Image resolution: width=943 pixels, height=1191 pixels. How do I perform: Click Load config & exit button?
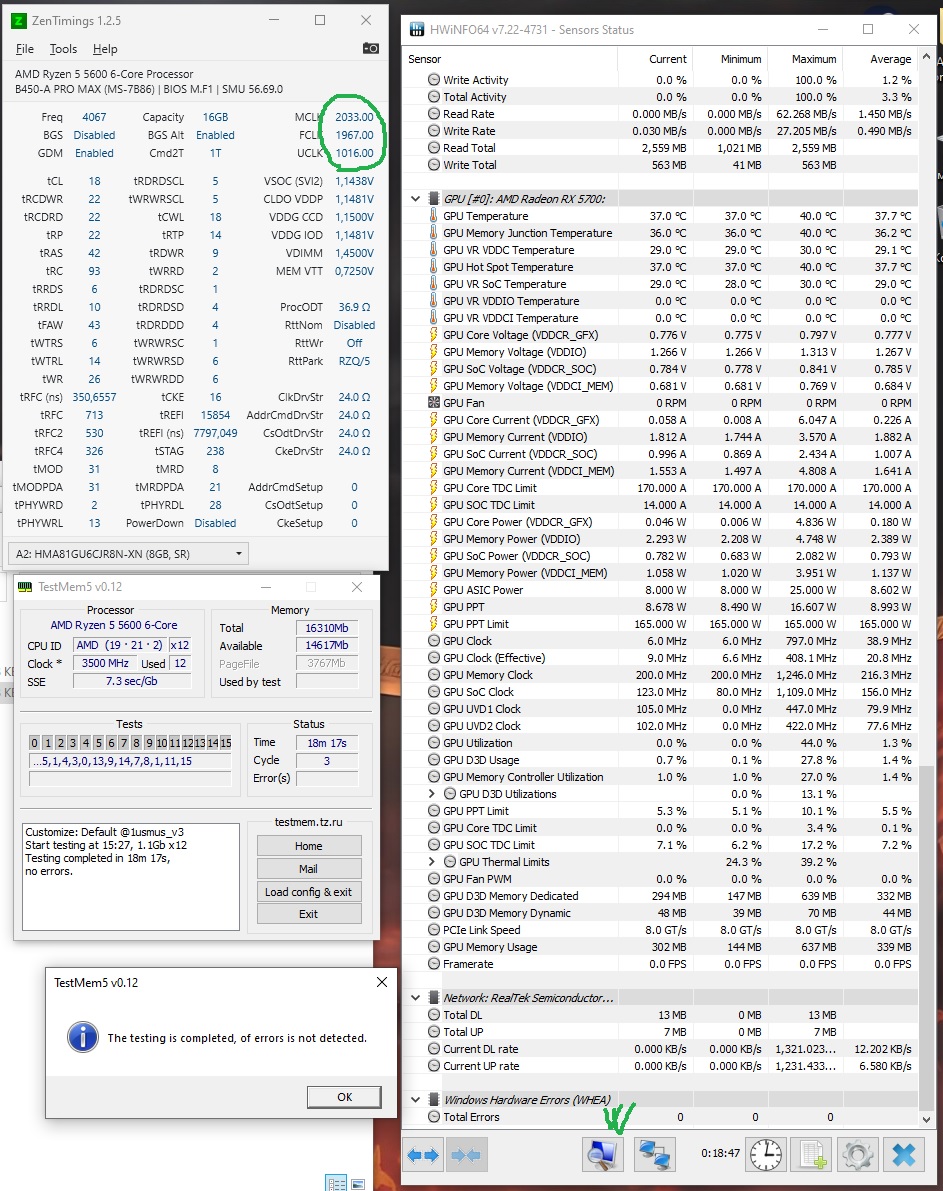pos(309,892)
